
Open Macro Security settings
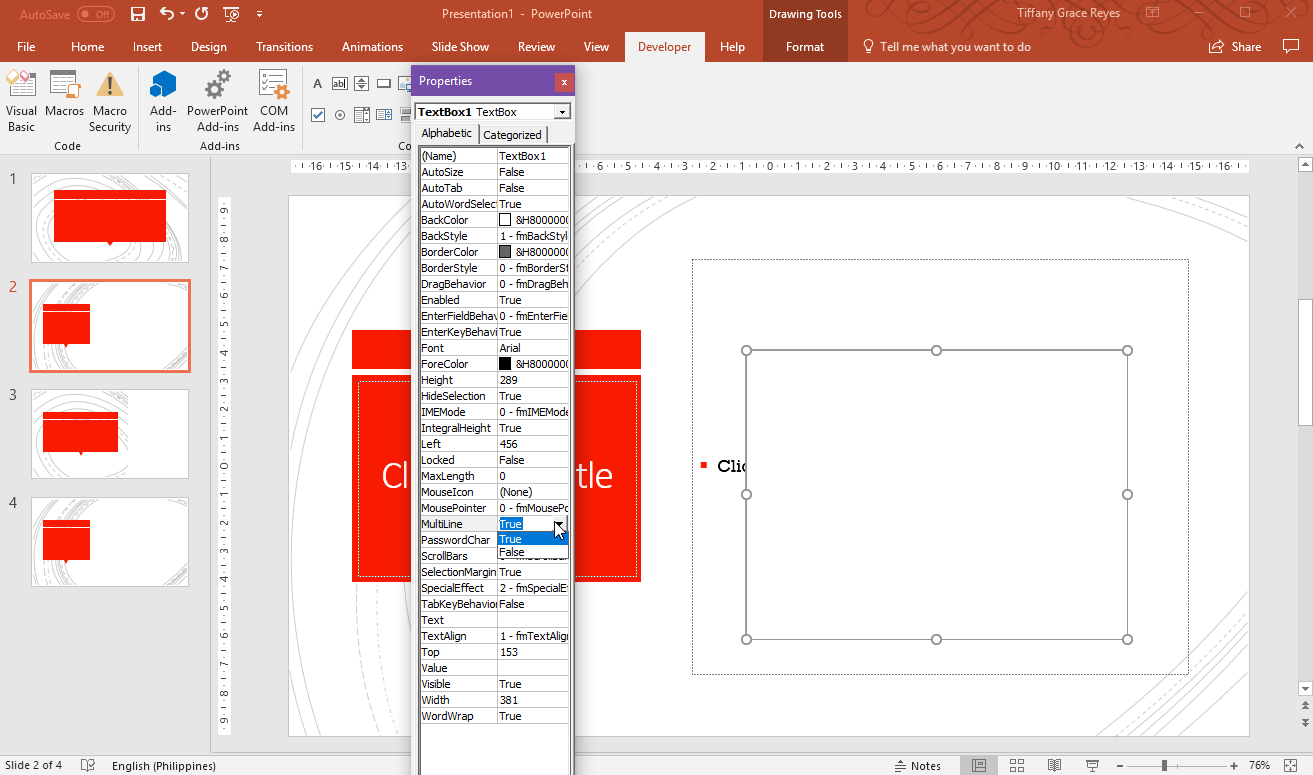click(x=110, y=100)
